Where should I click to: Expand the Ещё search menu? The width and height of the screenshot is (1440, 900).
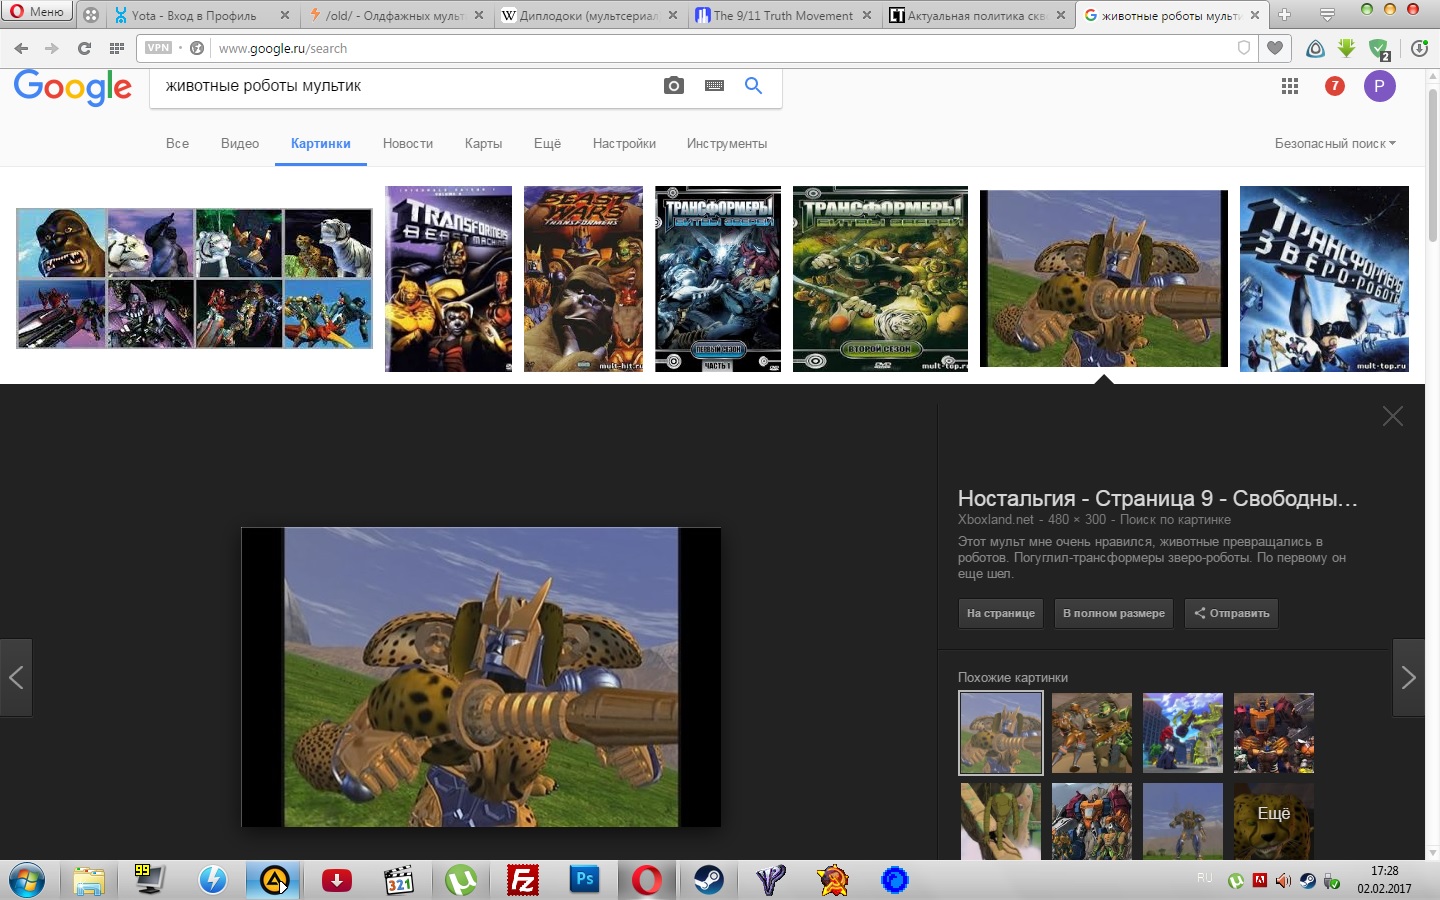[547, 143]
